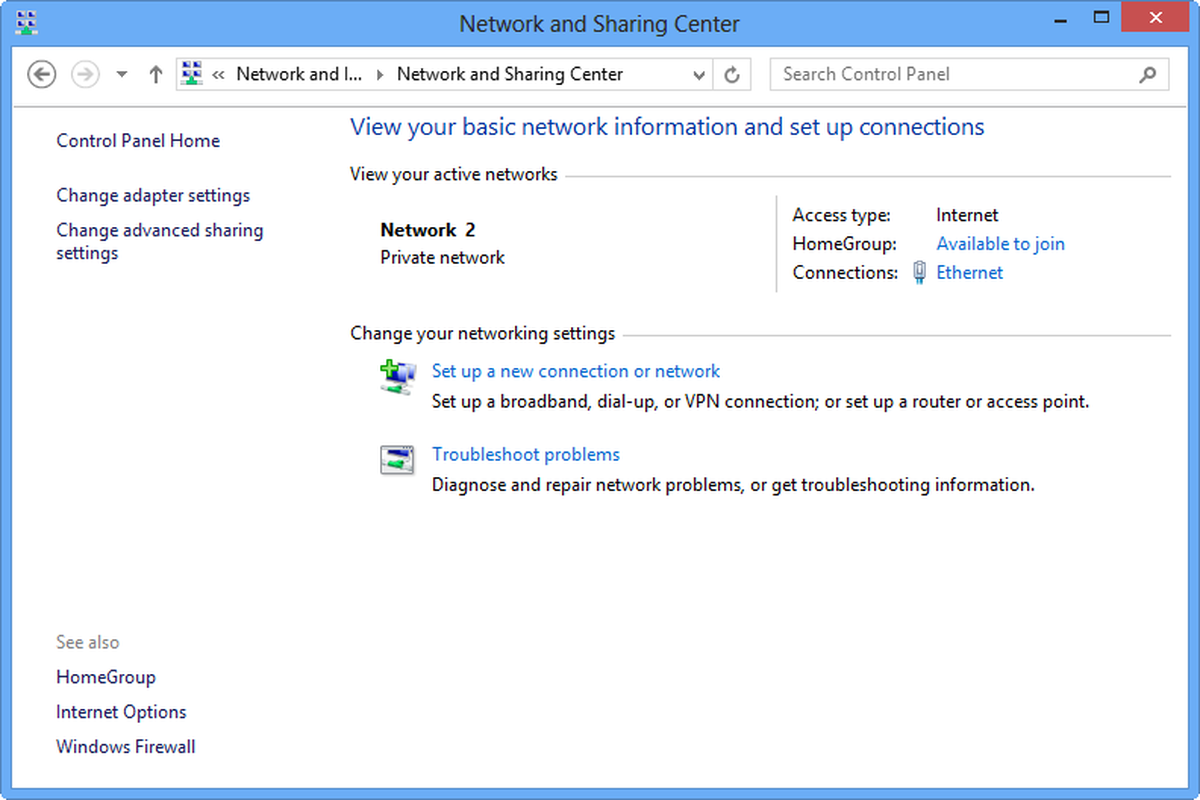Viewport: 1200px width, 800px height.
Task: Refresh the current Control Panel view
Action: tap(733, 73)
